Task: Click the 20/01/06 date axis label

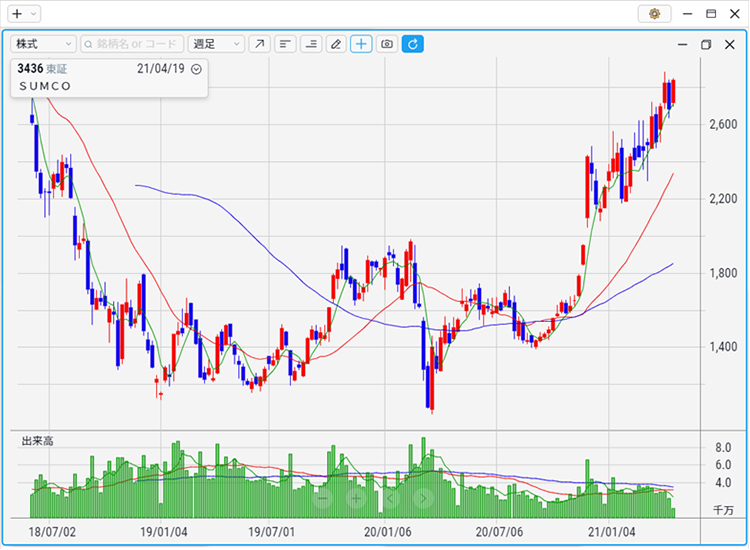Action: 387,532
